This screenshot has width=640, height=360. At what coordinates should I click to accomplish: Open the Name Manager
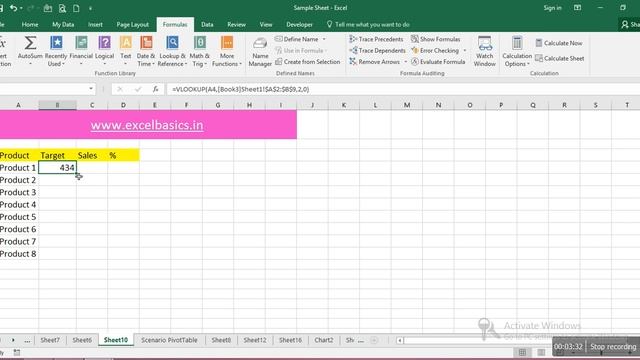(260, 51)
